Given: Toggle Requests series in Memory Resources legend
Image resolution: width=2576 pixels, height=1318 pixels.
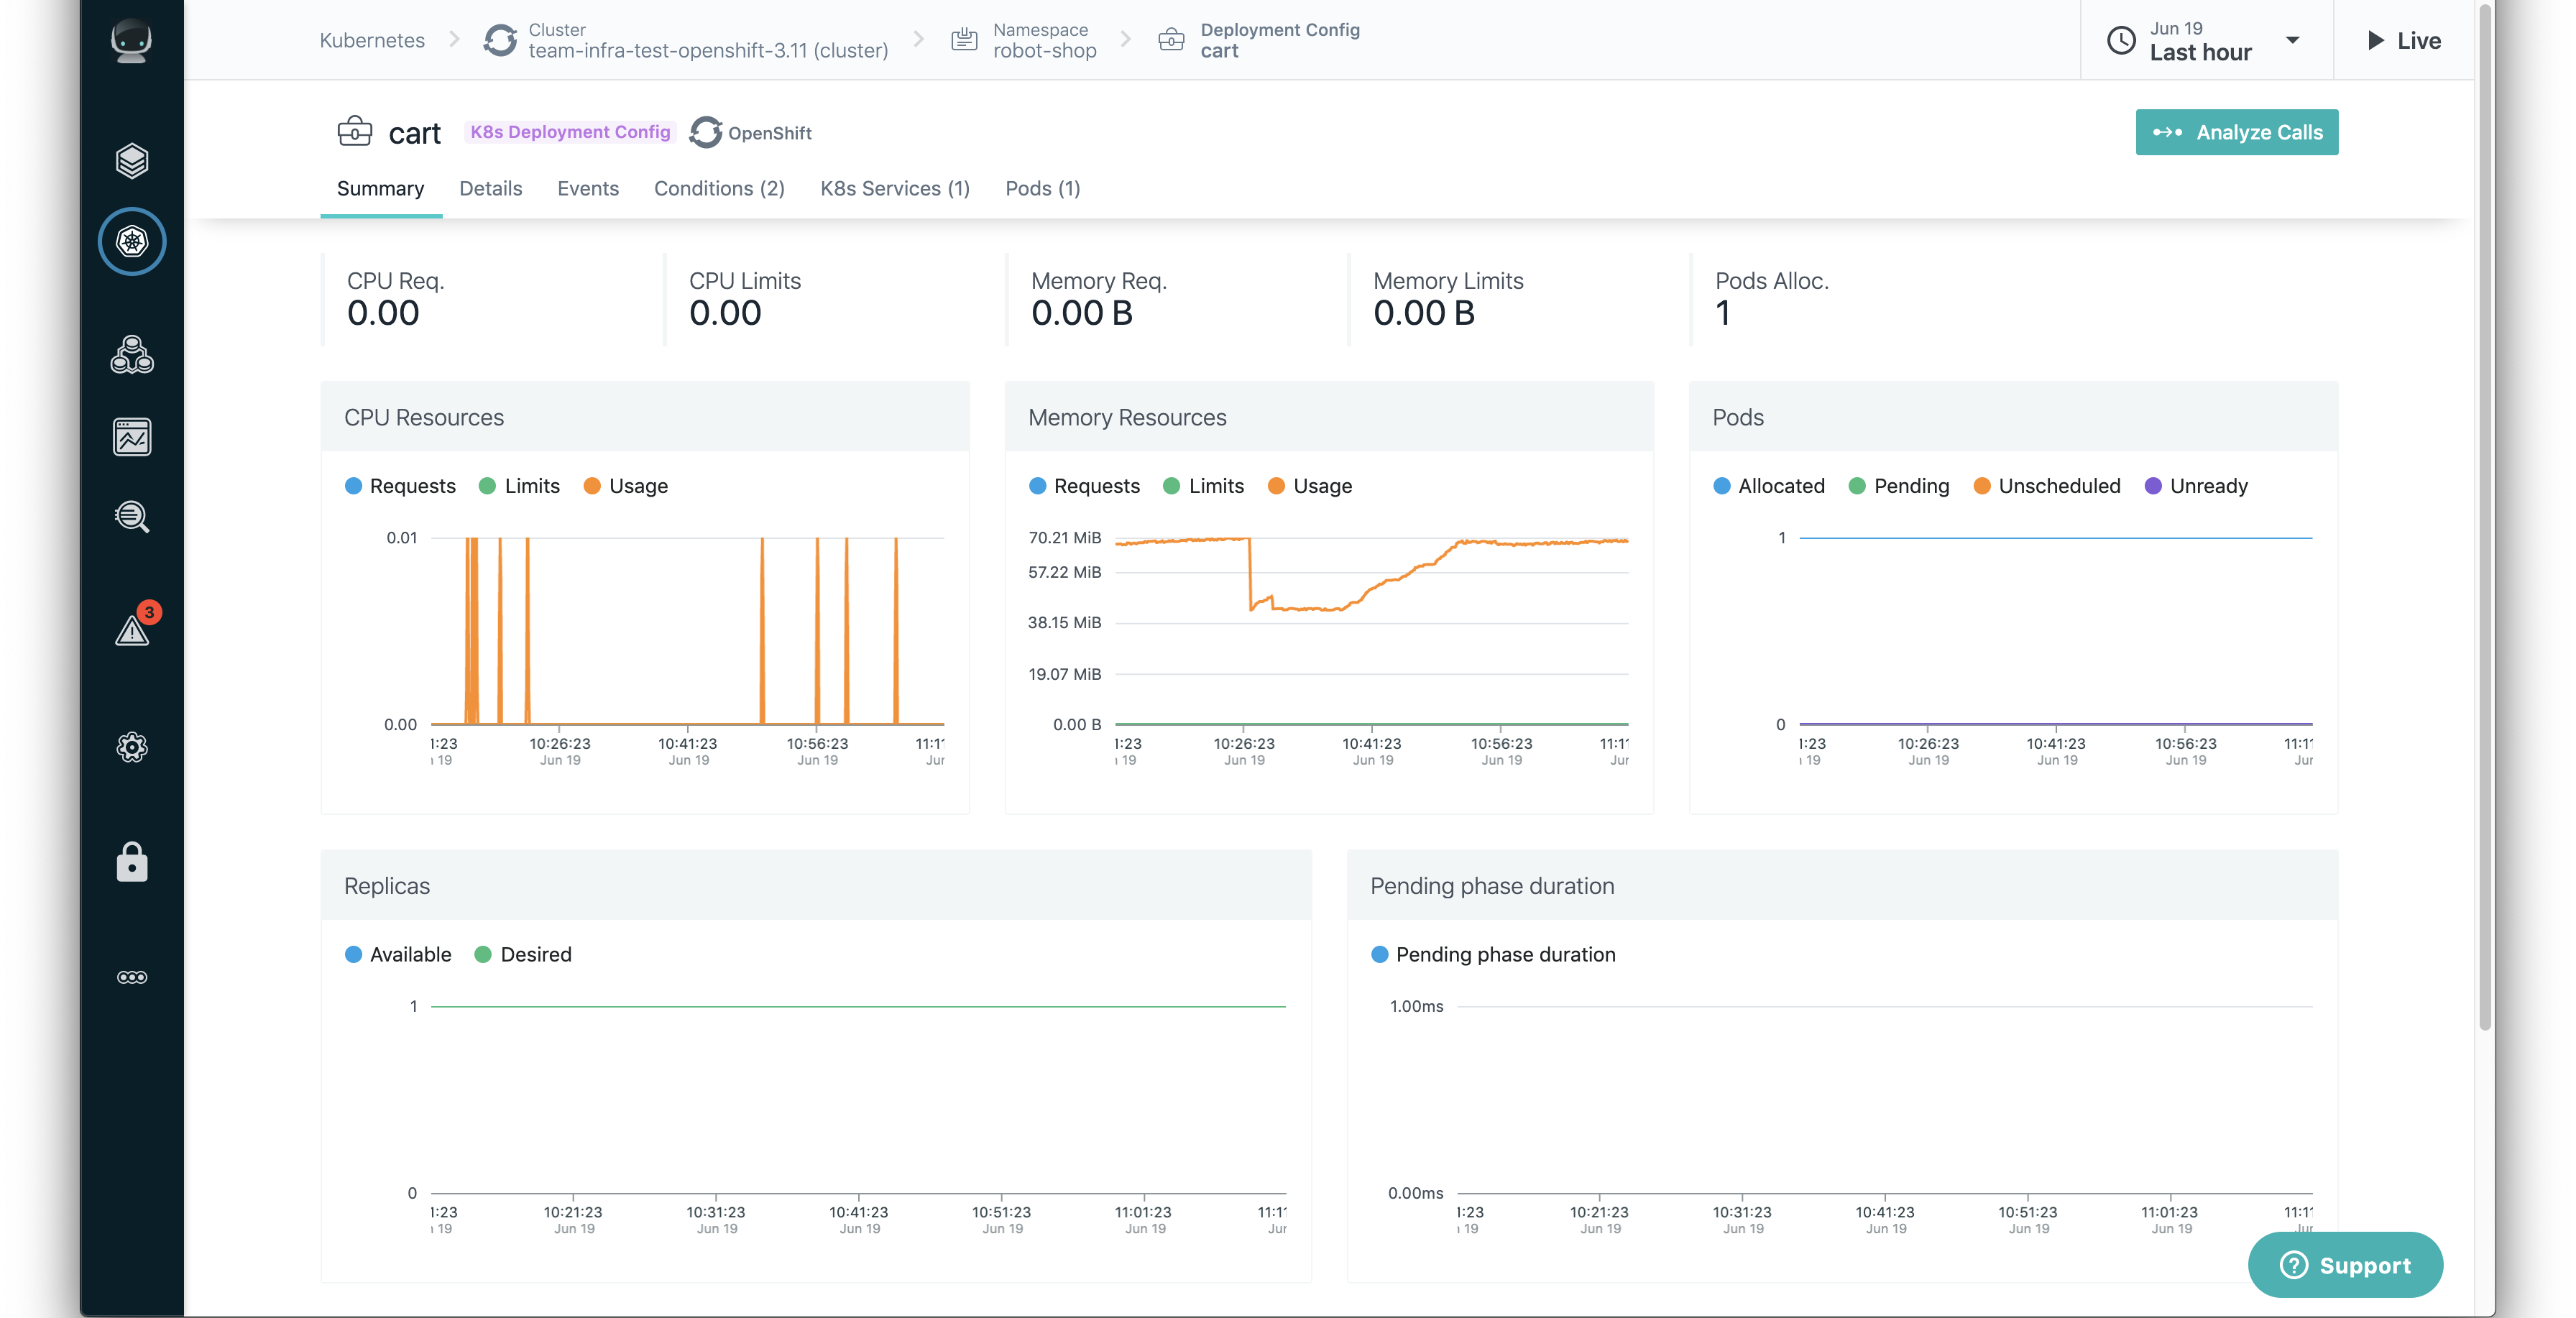Looking at the screenshot, I should coord(1084,486).
